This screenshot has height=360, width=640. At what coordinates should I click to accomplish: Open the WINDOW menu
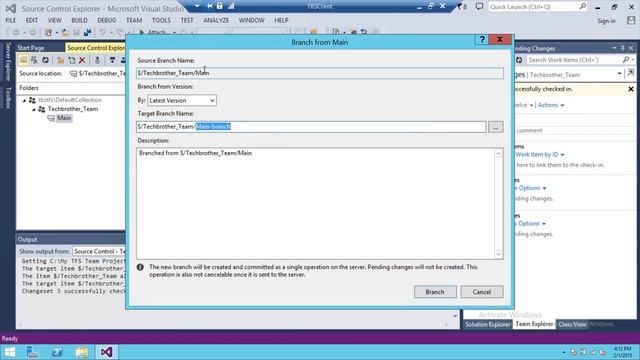(x=251, y=20)
